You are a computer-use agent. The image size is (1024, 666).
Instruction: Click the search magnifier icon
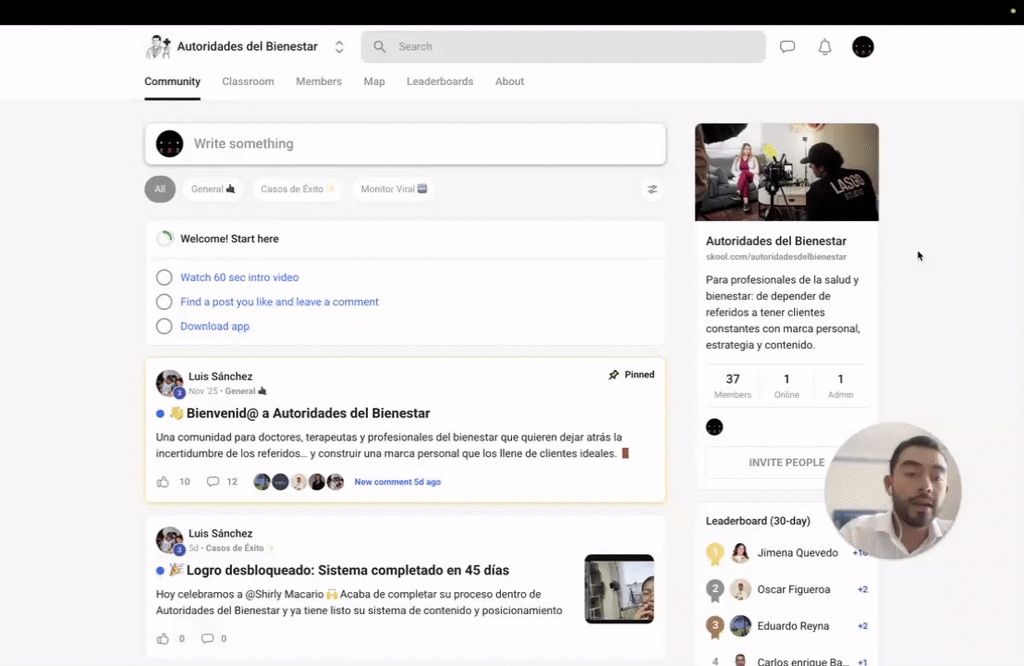tap(379, 46)
